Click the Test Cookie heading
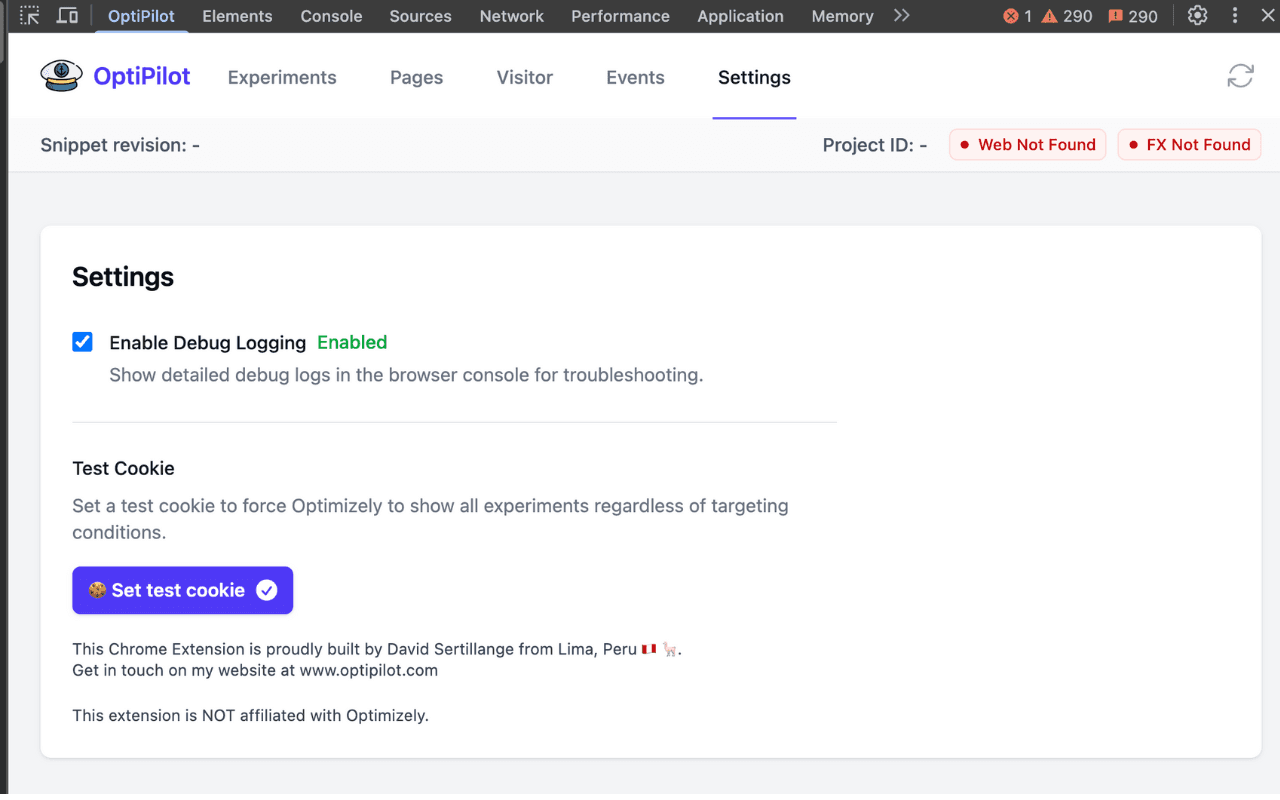Viewport: 1280px width, 800px height. (123, 468)
